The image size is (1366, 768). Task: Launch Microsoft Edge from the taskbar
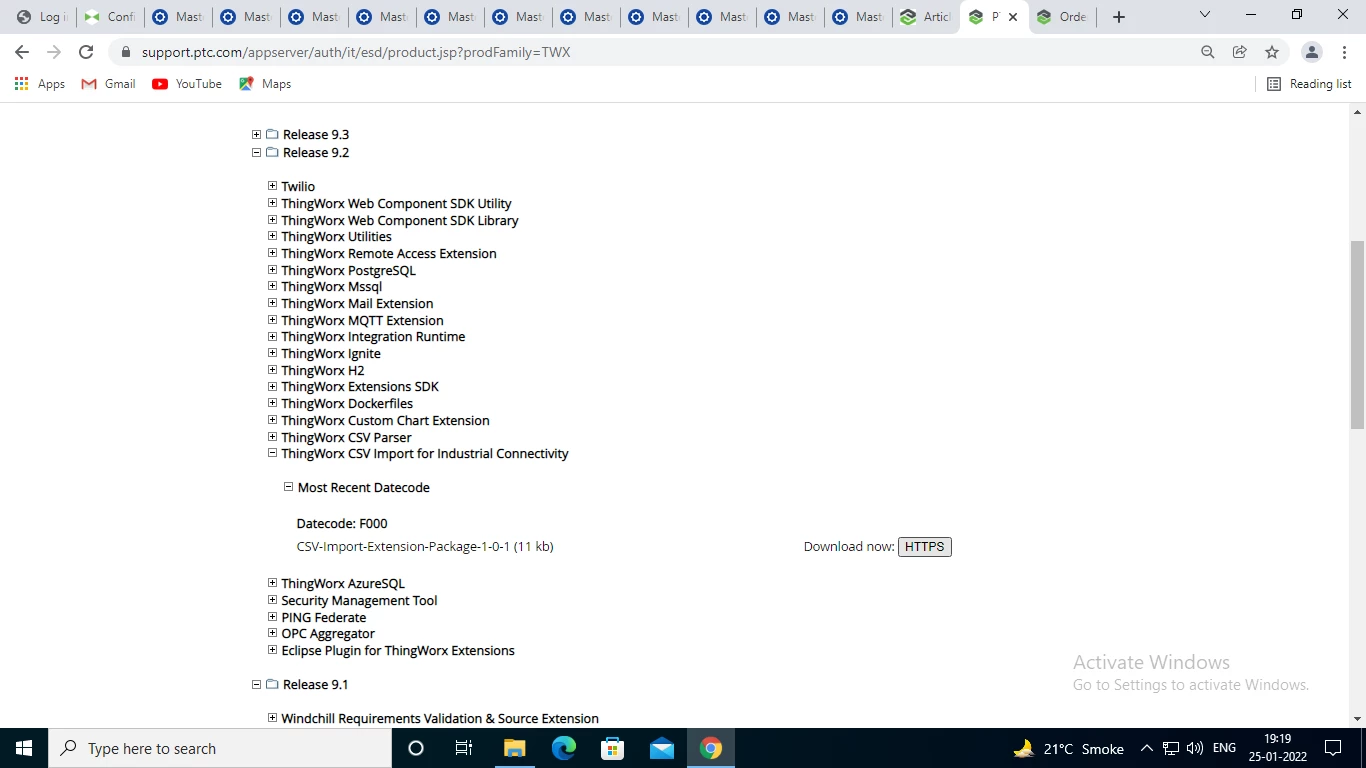pyautogui.click(x=564, y=748)
